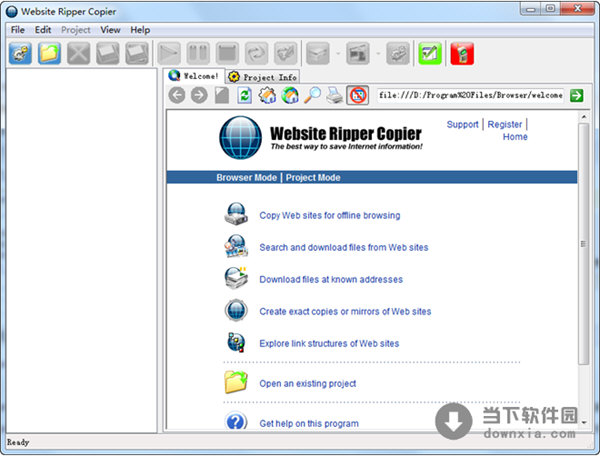Open the Project menu
Viewport: 600px width, 456px height.
point(76,30)
